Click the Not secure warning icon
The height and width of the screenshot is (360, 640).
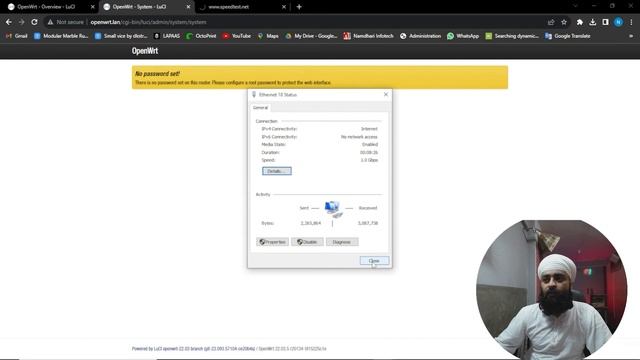coord(50,22)
